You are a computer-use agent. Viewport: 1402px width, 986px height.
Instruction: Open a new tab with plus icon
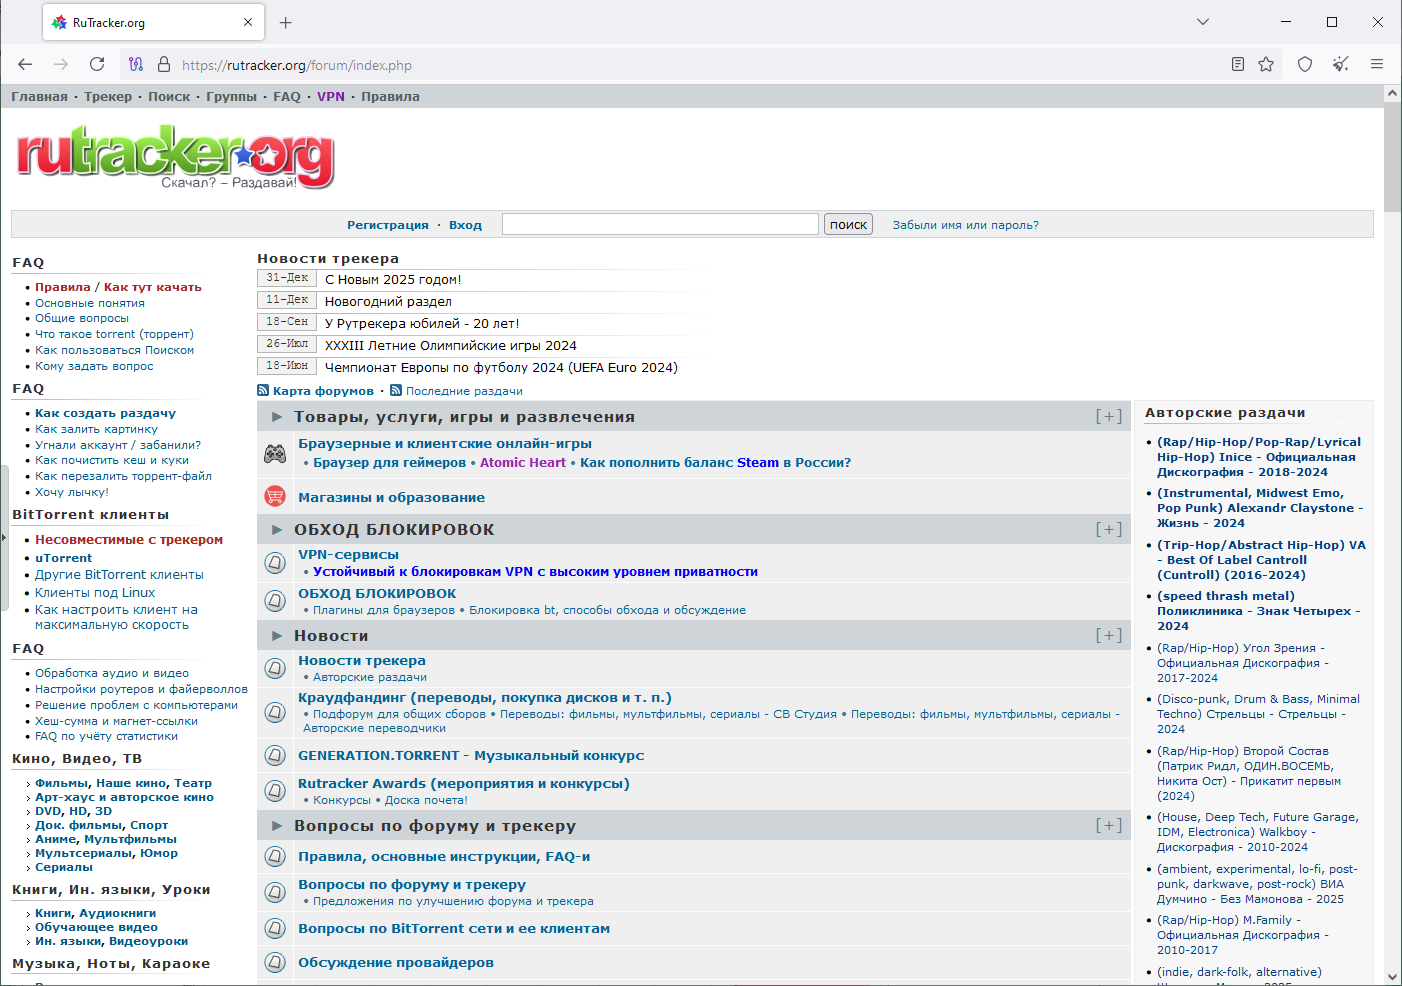pyautogui.click(x=285, y=22)
